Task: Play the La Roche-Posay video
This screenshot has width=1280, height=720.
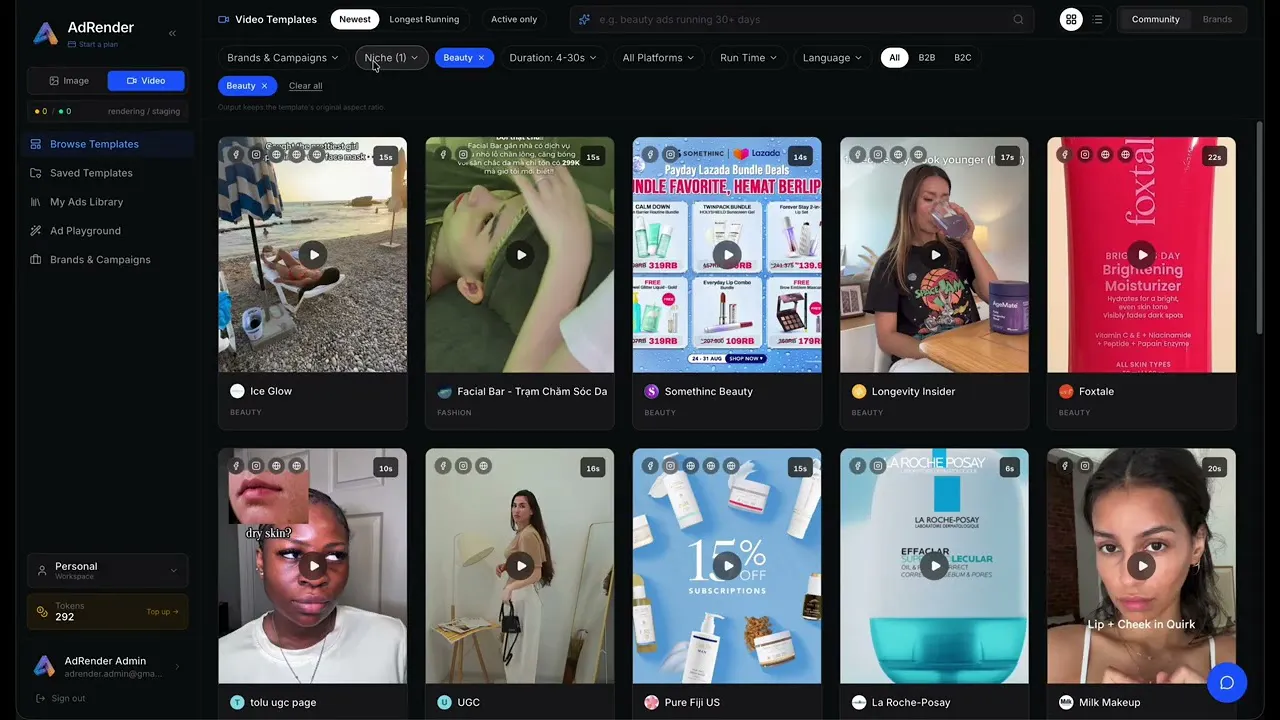Action: click(x=934, y=566)
